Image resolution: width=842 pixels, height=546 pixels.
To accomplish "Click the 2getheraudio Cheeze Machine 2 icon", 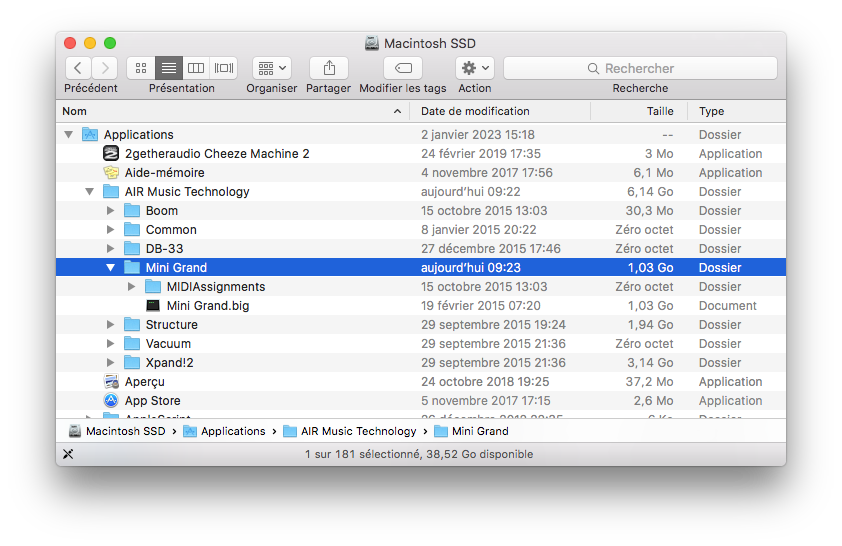I will click(x=111, y=154).
